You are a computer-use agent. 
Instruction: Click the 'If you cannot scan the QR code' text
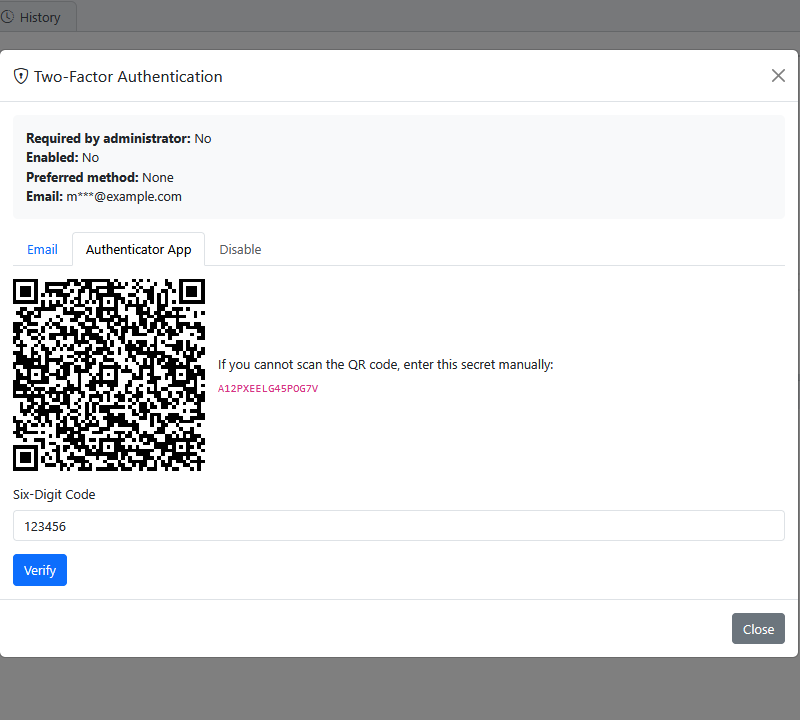(x=385, y=364)
